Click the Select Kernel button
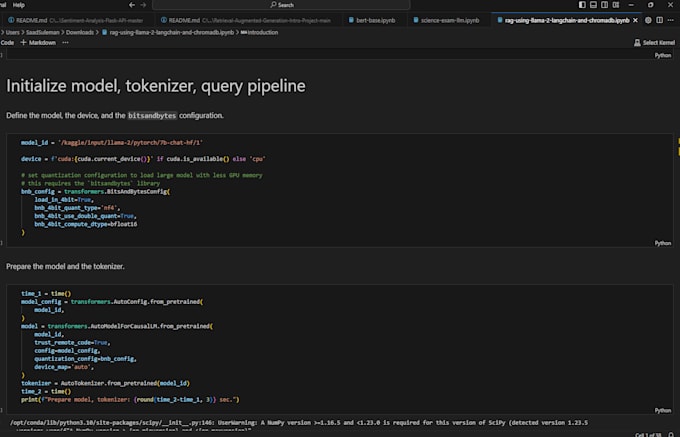This screenshot has height=437, width=680. click(x=657, y=43)
